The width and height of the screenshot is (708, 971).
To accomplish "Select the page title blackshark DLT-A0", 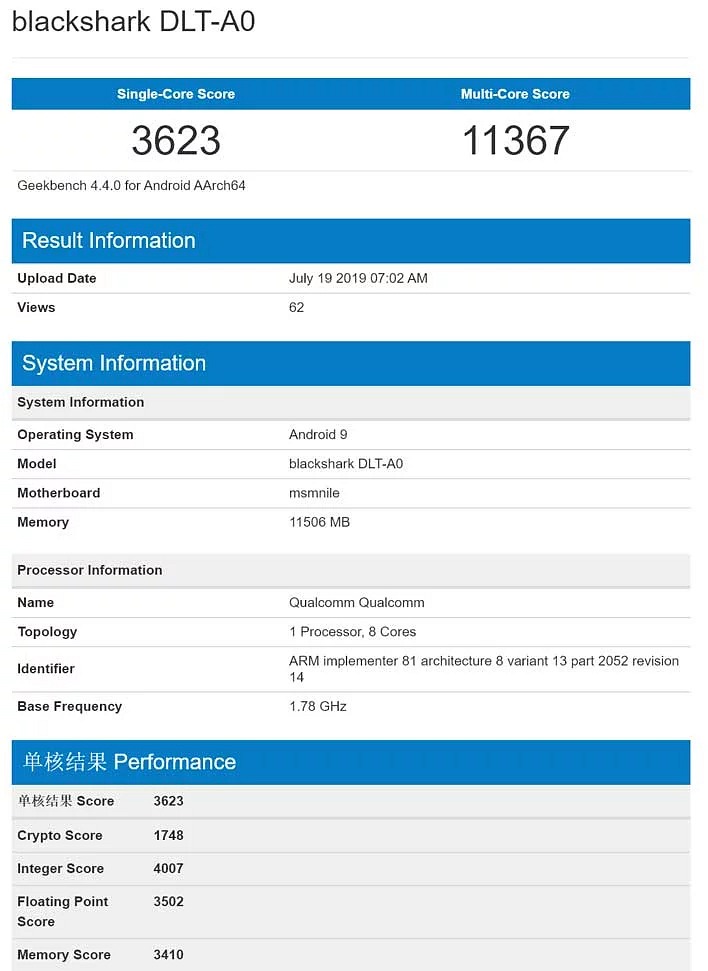I will pos(133,22).
